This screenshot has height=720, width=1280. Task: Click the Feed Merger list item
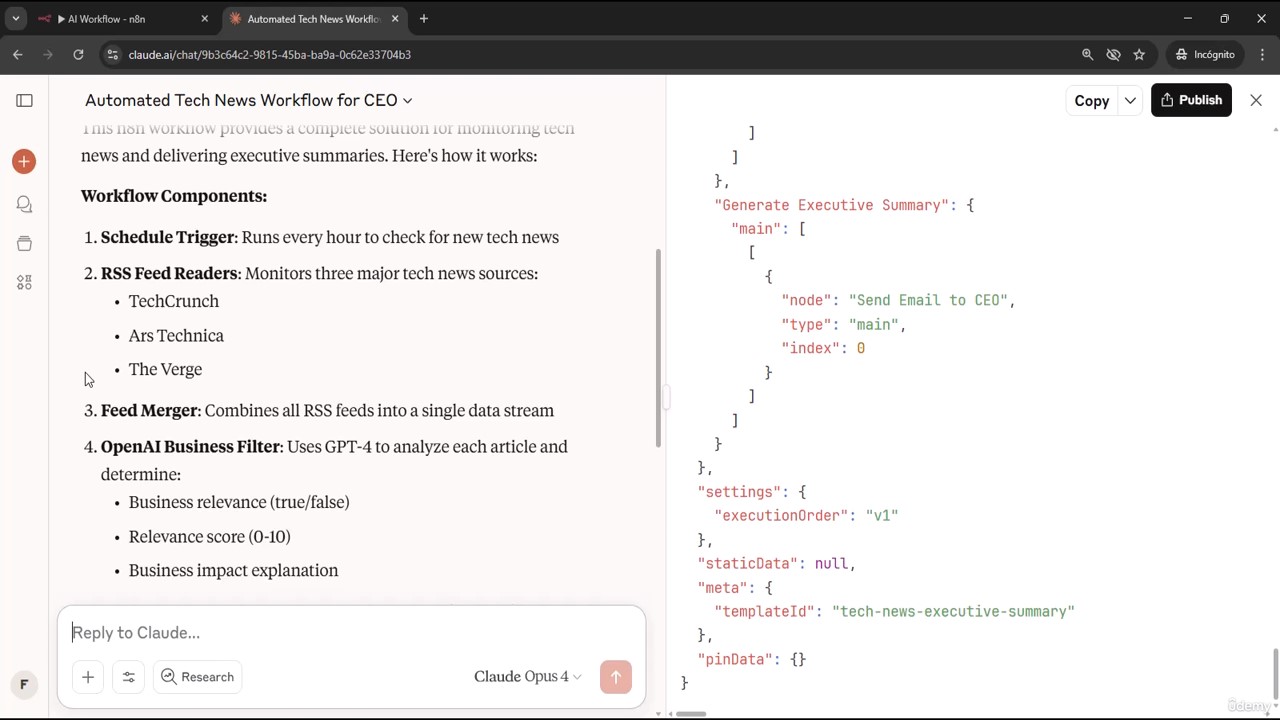[327, 411]
